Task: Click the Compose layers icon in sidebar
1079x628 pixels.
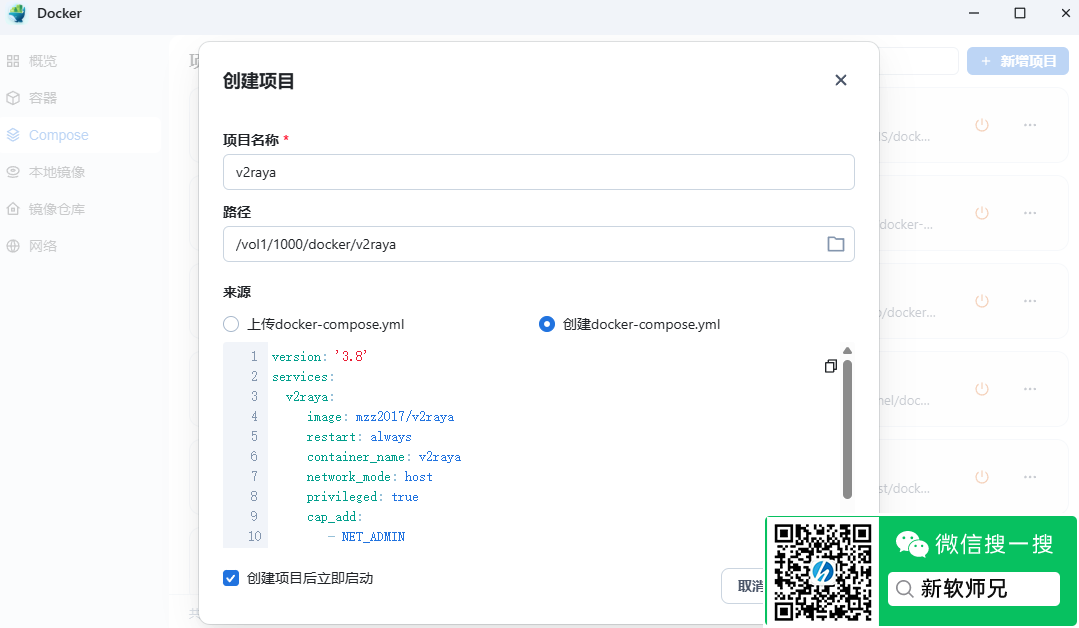Action: point(14,134)
